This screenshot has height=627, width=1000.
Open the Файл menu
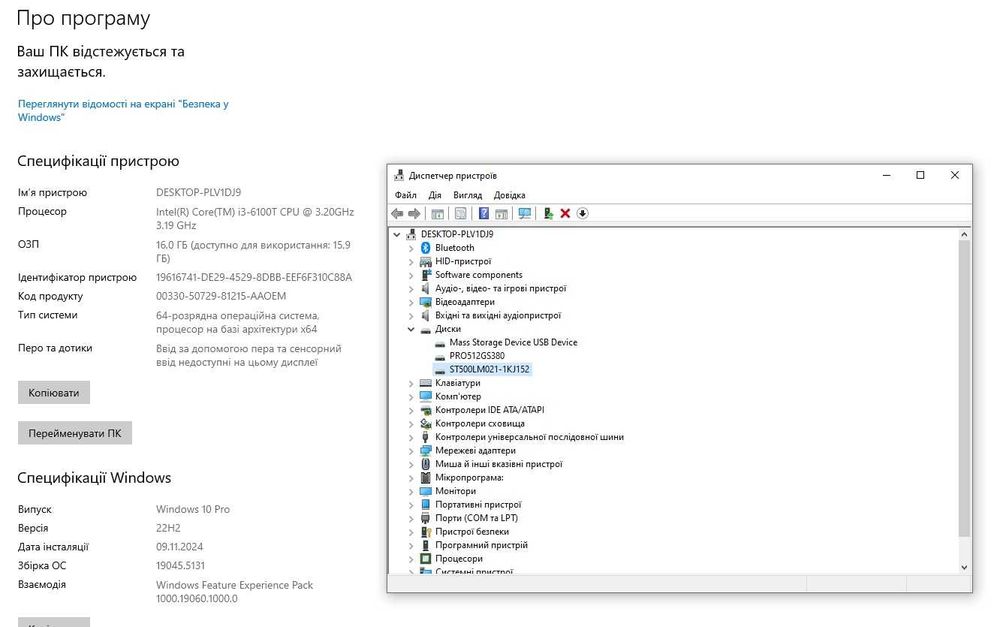click(406, 195)
